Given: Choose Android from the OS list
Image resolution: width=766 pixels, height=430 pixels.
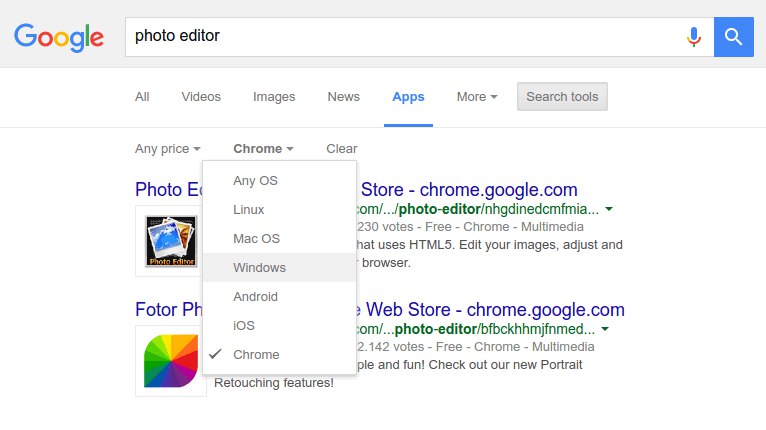Looking at the screenshot, I should pos(279,296).
